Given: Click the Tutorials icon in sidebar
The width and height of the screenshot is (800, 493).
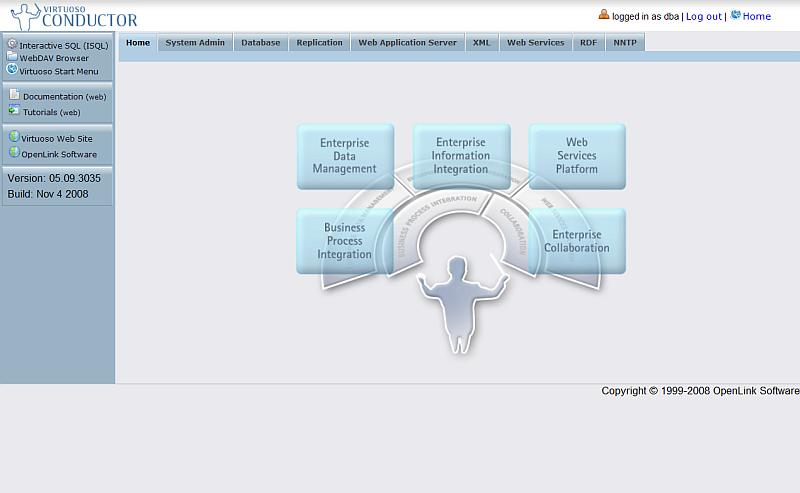Looking at the screenshot, I should (14, 110).
